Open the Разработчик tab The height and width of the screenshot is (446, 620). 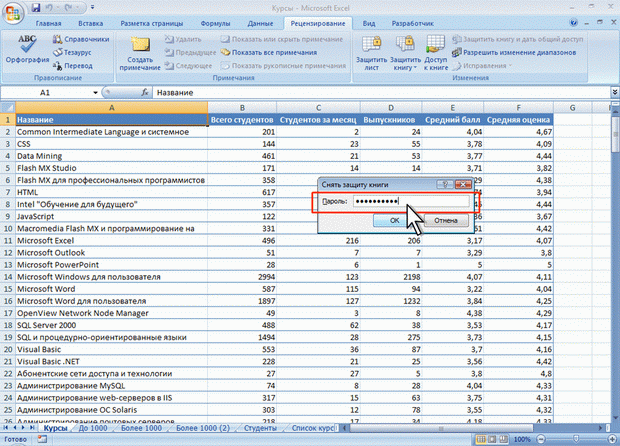[x=413, y=23]
